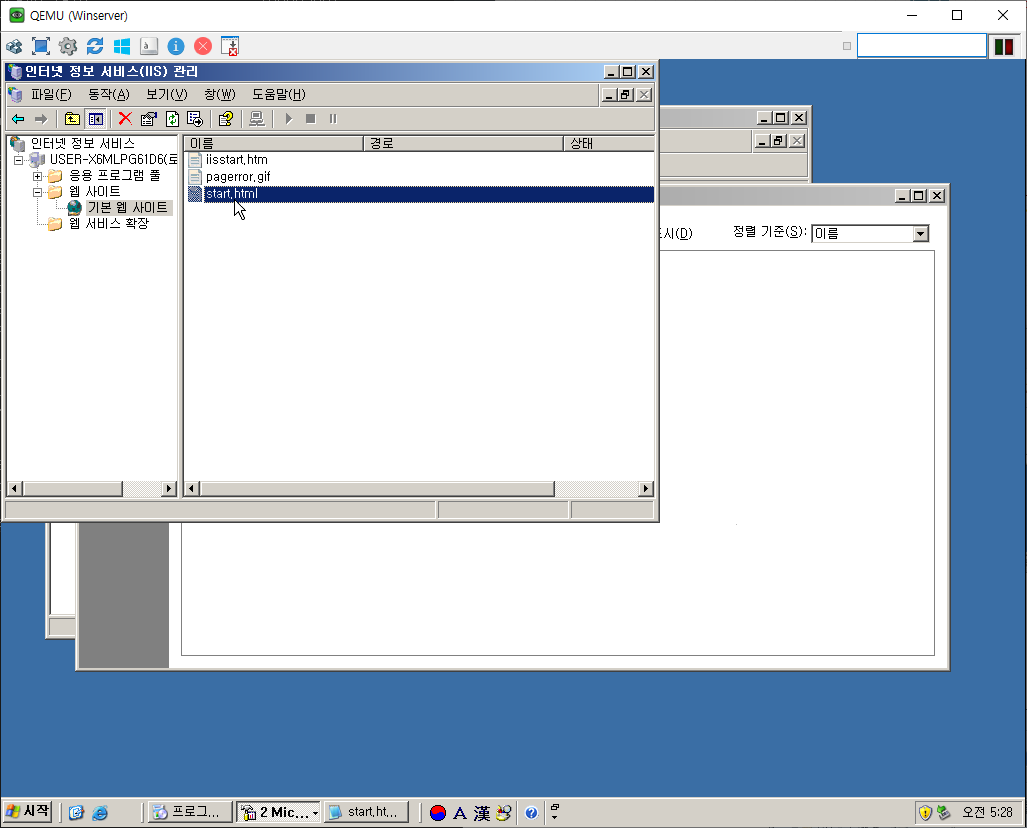Open Properties toolbar icon
This screenshot has height=828, width=1027.
coord(149,119)
